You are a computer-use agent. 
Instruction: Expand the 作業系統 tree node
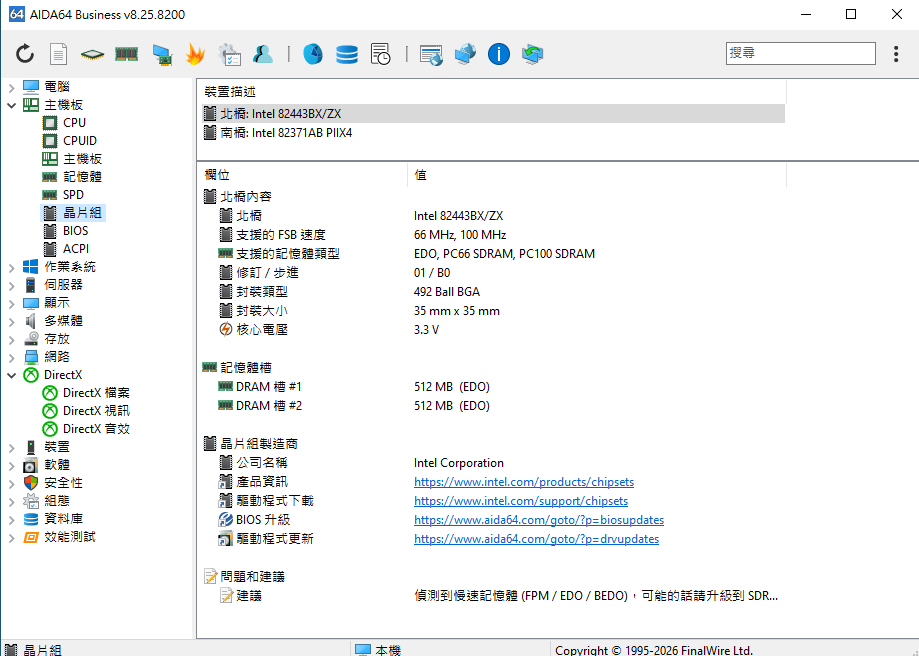tap(12, 267)
